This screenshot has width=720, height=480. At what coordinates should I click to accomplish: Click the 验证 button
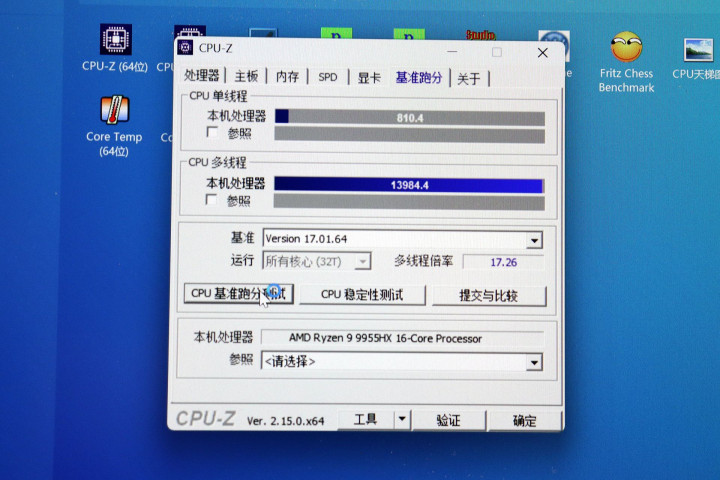point(448,420)
